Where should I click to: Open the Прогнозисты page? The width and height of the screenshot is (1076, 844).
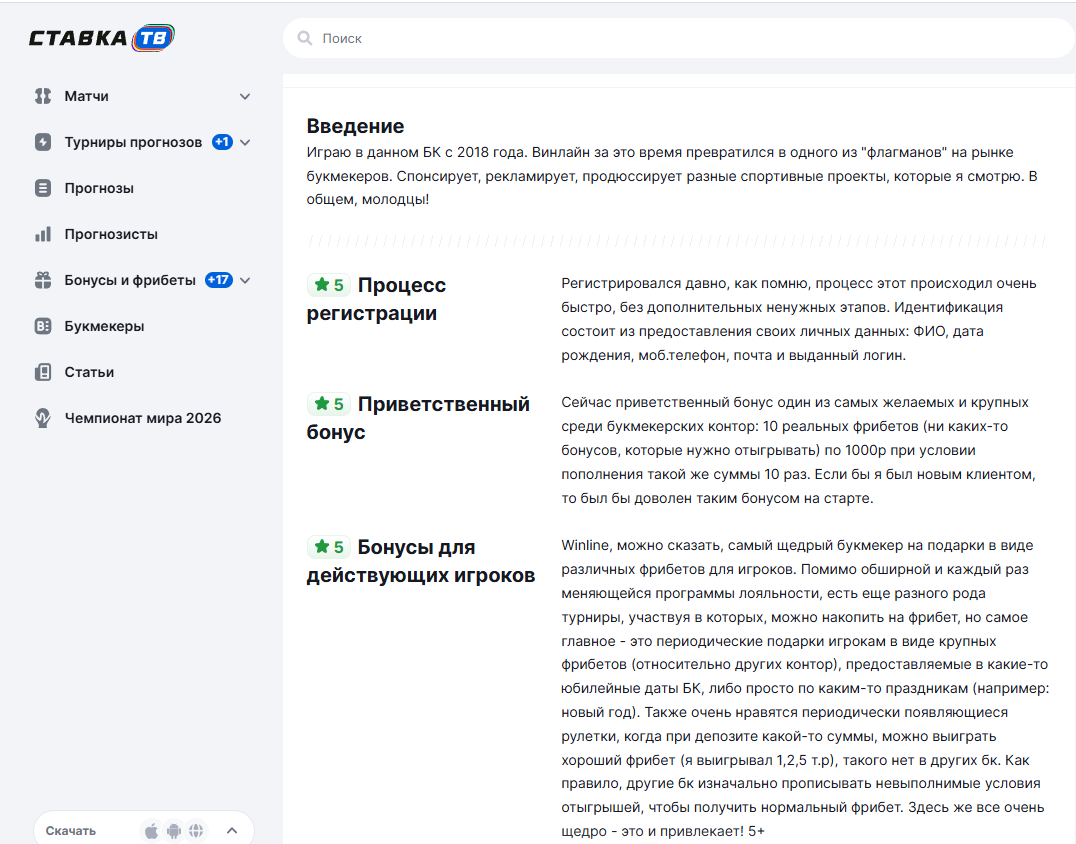[111, 234]
